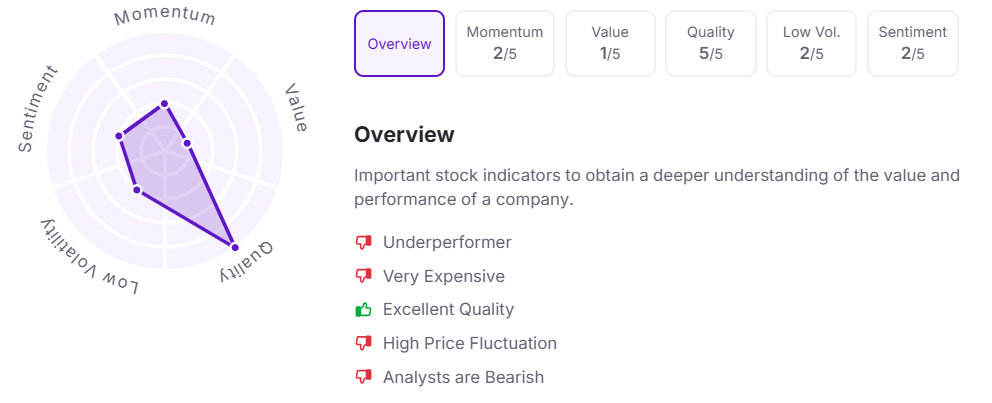Screen dimensions: 992x403
Task: Switch to Value 1/5 tab
Action: pos(610,44)
